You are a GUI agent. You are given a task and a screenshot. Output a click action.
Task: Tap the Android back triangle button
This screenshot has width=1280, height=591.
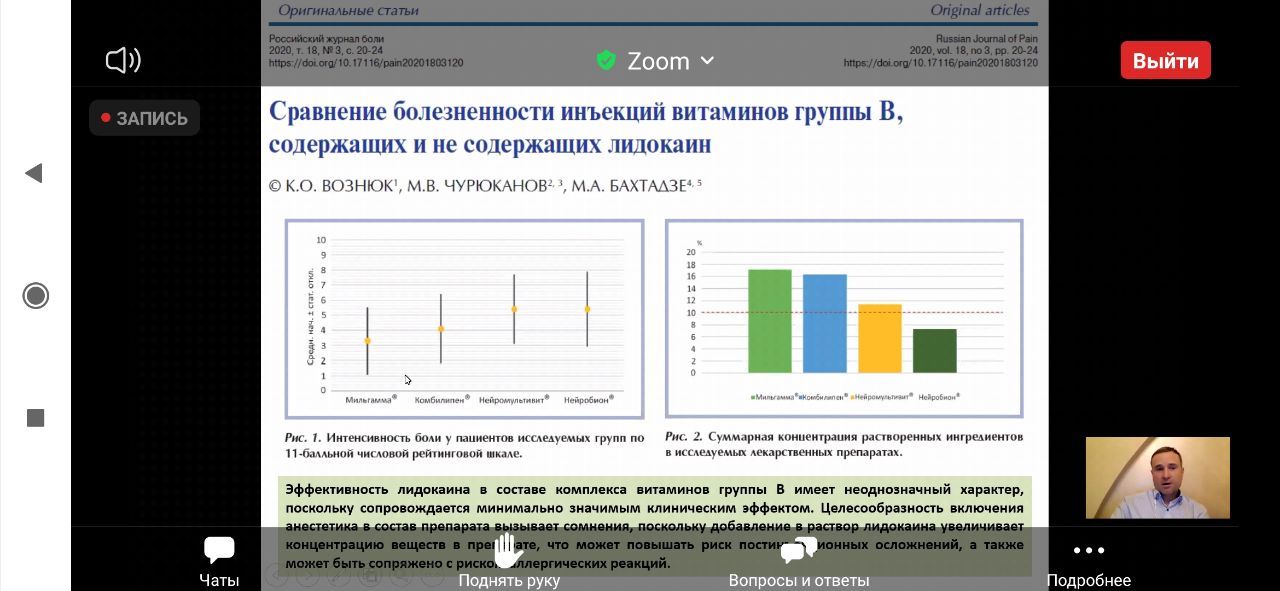click(x=34, y=173)
